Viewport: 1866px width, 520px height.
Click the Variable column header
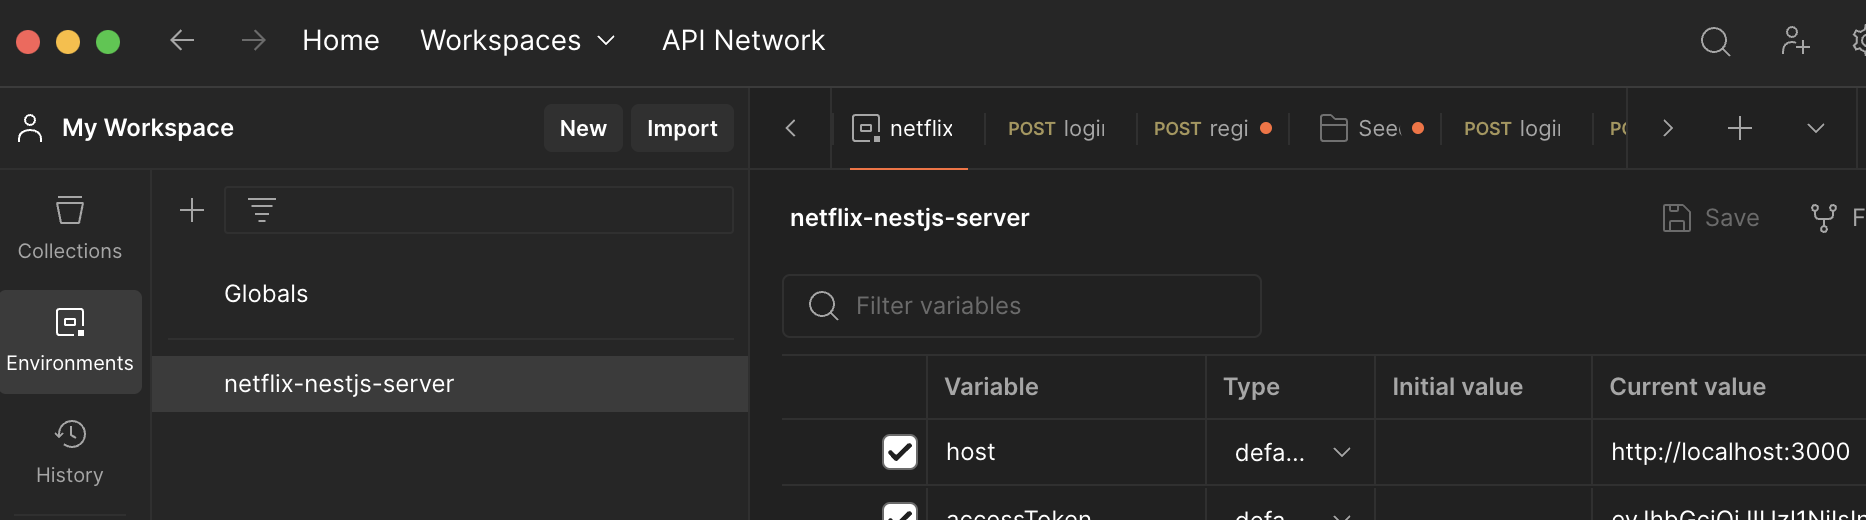click(x=991, y=387)
